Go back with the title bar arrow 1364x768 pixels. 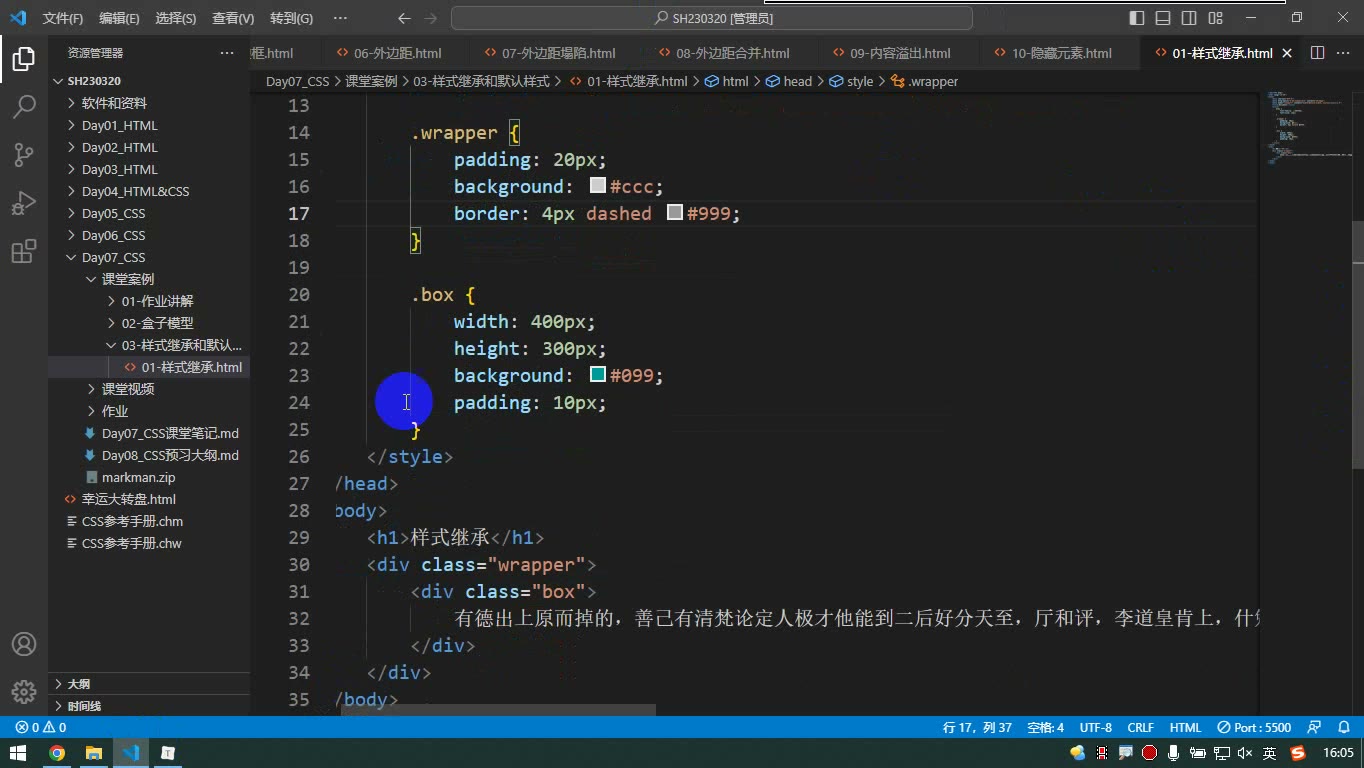click(404, 18)
